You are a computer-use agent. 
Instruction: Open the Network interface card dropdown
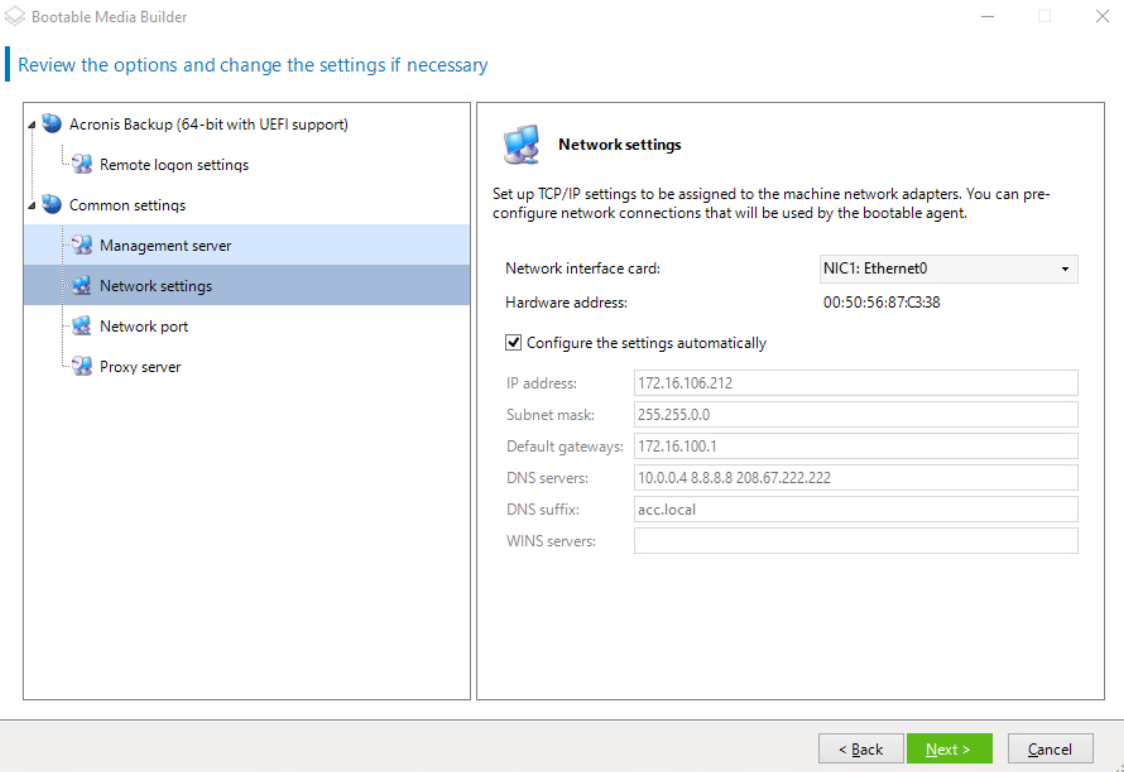[x=948, y=269]
